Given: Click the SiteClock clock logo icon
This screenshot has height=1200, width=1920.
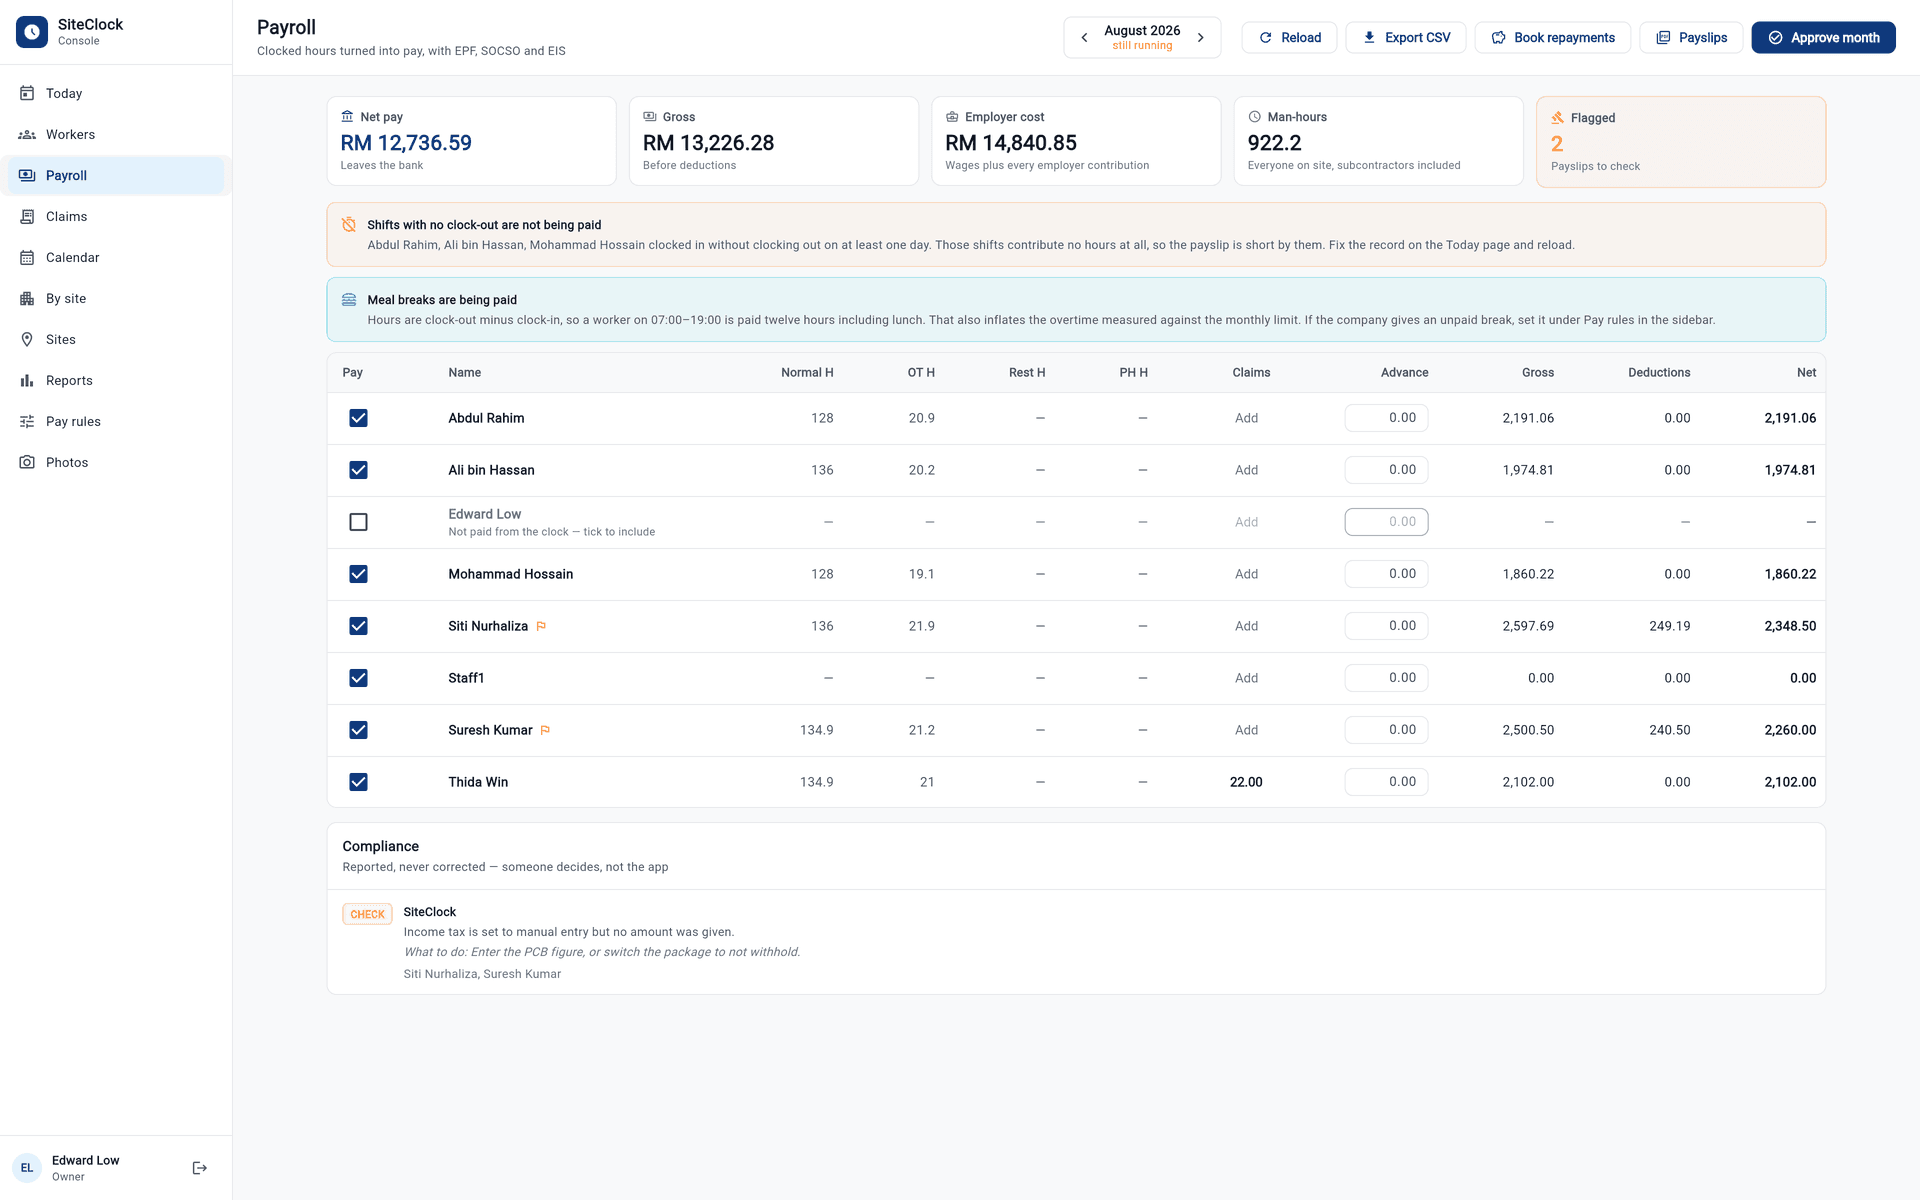Looking at the screenshot, I should point(32,32).
